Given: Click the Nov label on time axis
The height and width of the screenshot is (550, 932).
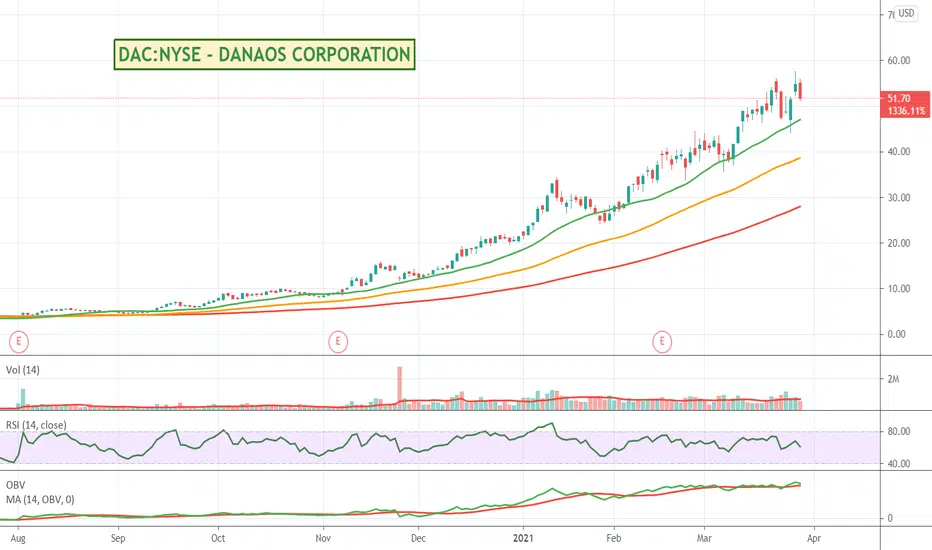Looking at the screenshot, I should (x=323, y=538).
